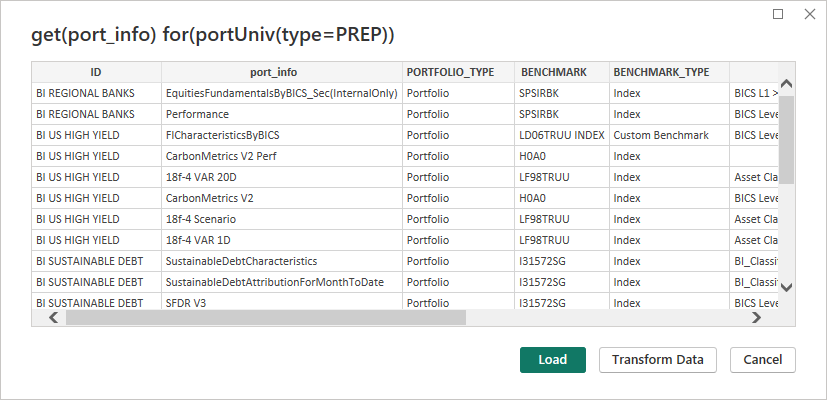Click the Load button
The image size is (827, 400).
click(553, 360)
